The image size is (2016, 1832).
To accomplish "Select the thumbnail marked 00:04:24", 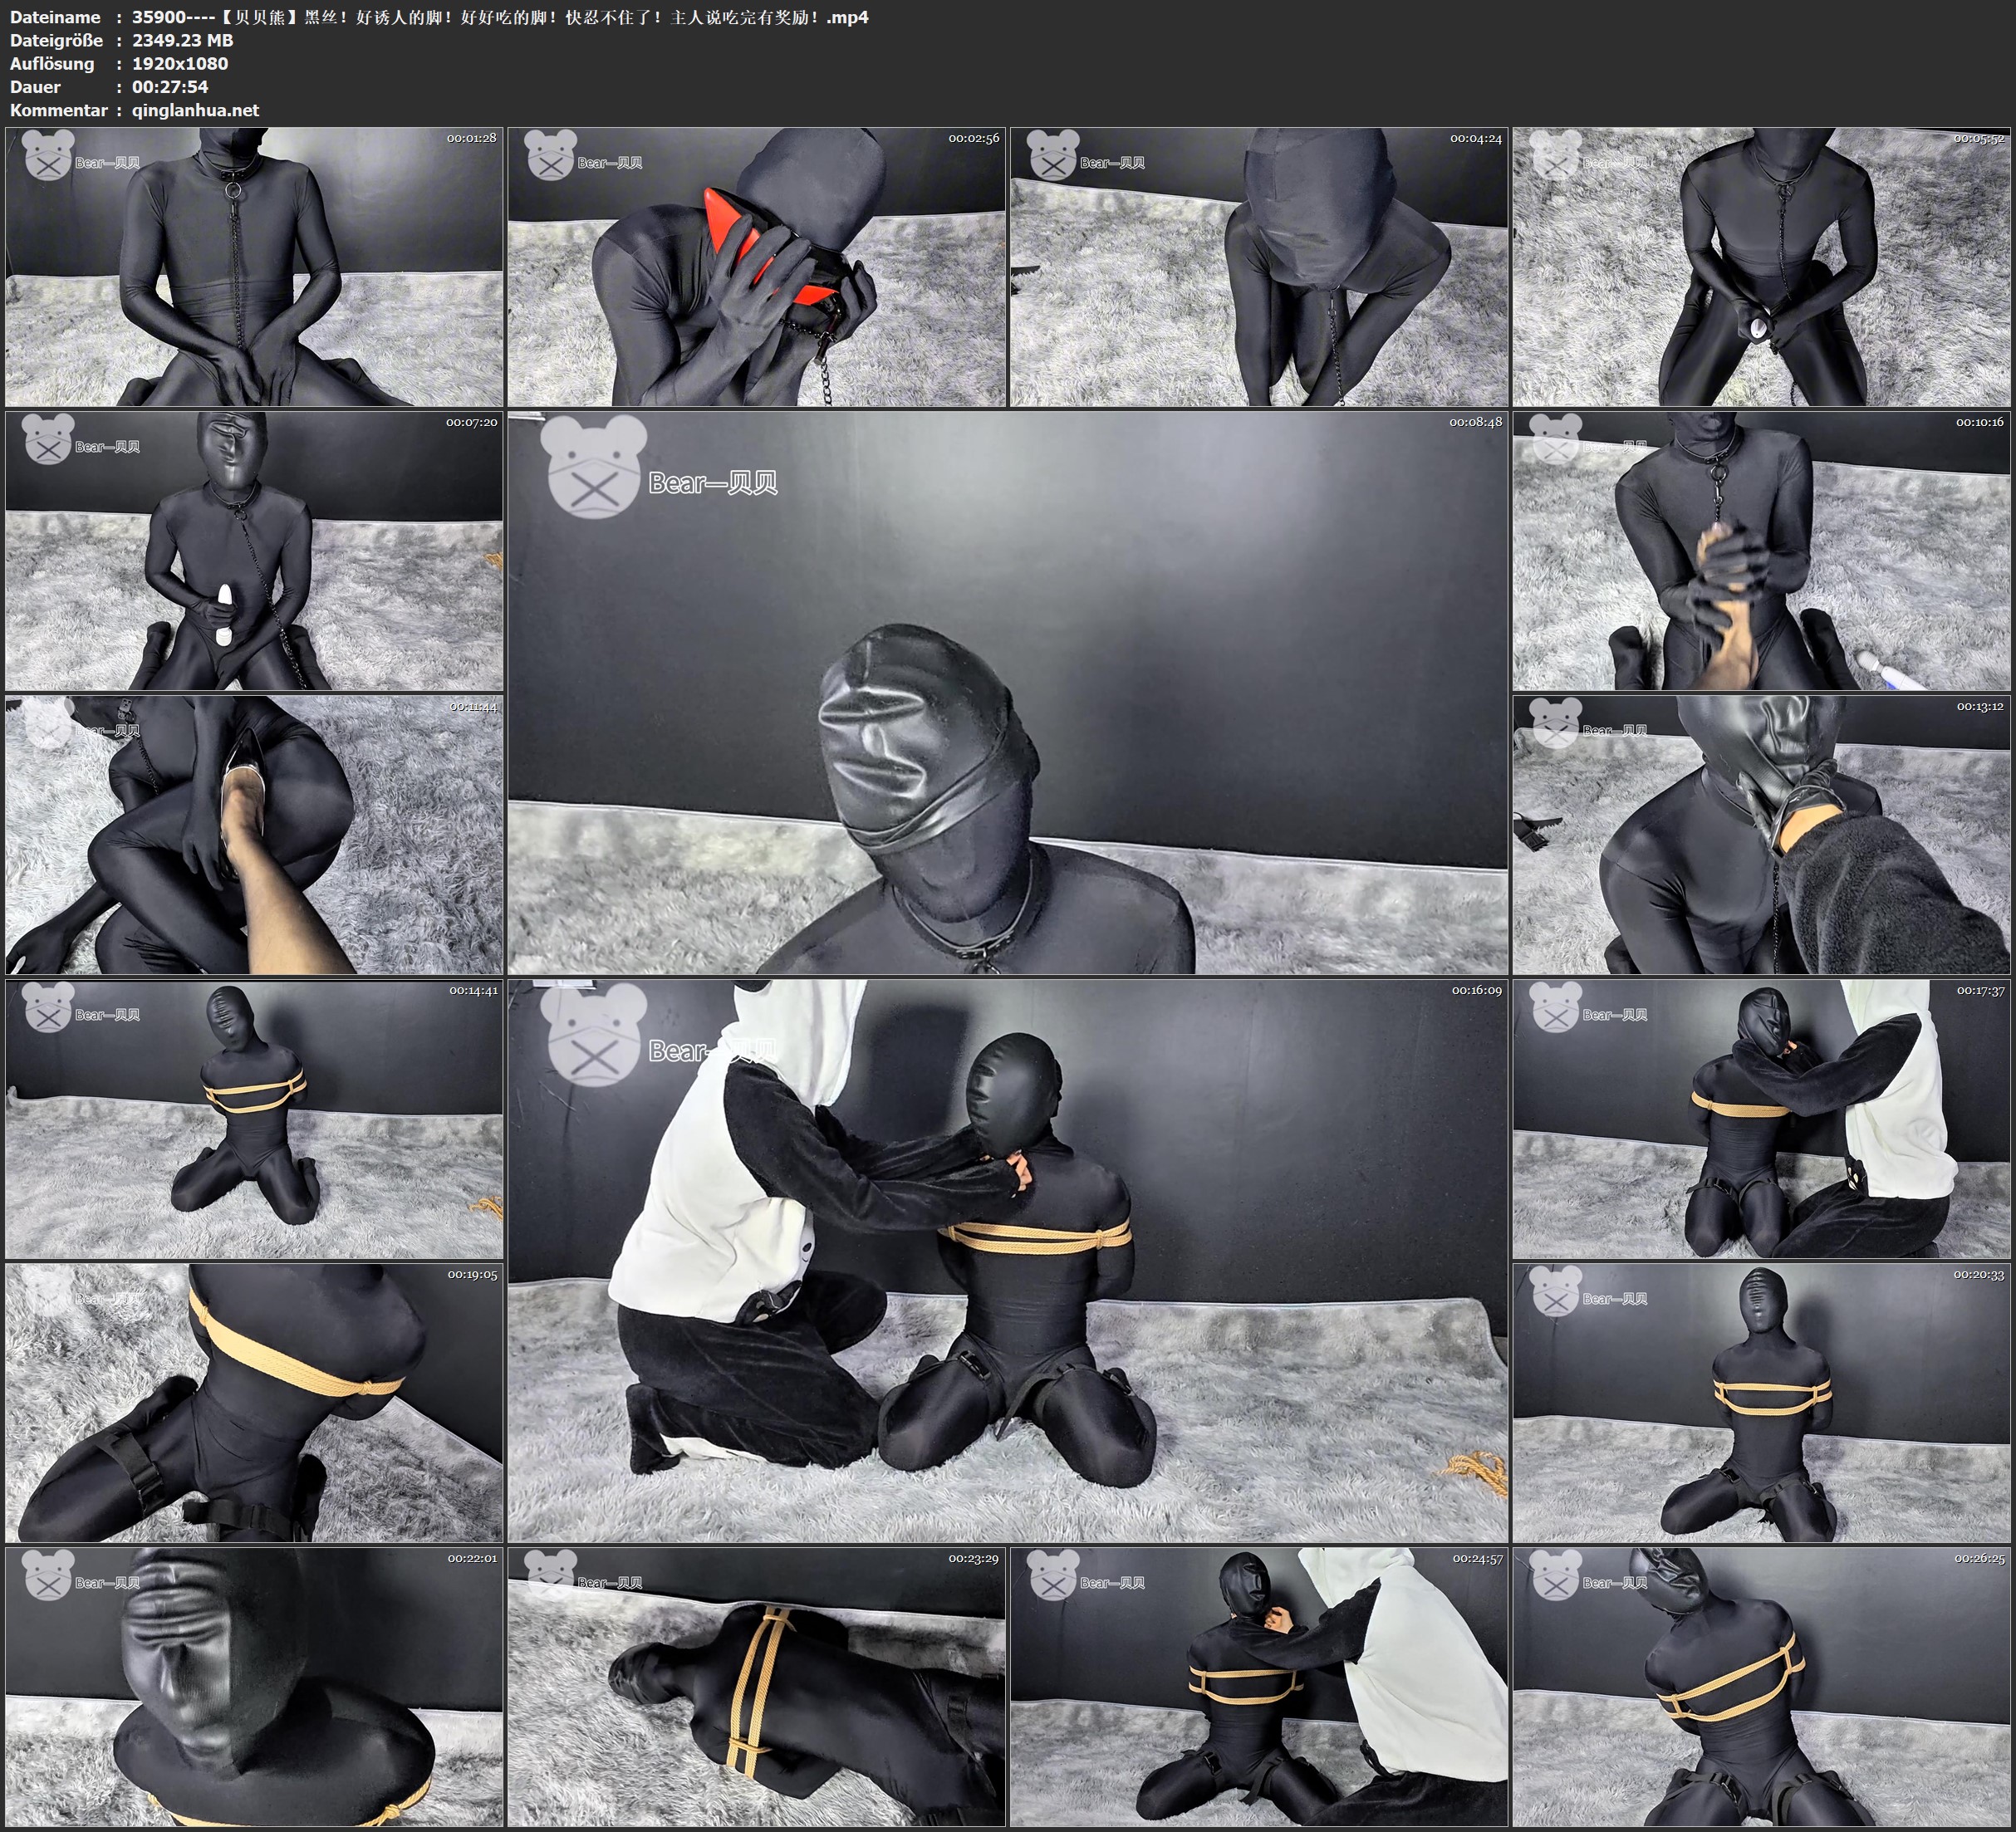I will 1258,266.
